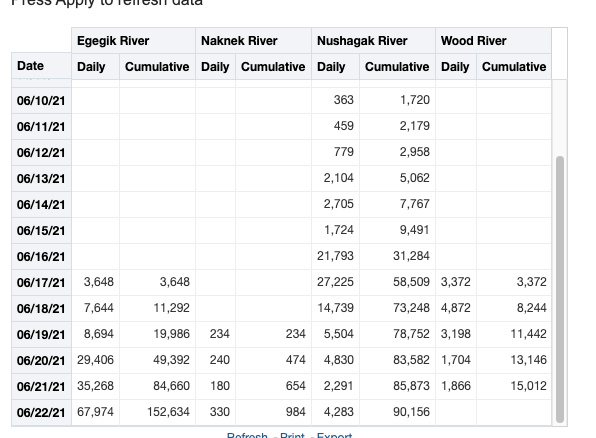
Task: Select the cell showing 152,634
Action: pyautogui.click(x=157, y=412)
